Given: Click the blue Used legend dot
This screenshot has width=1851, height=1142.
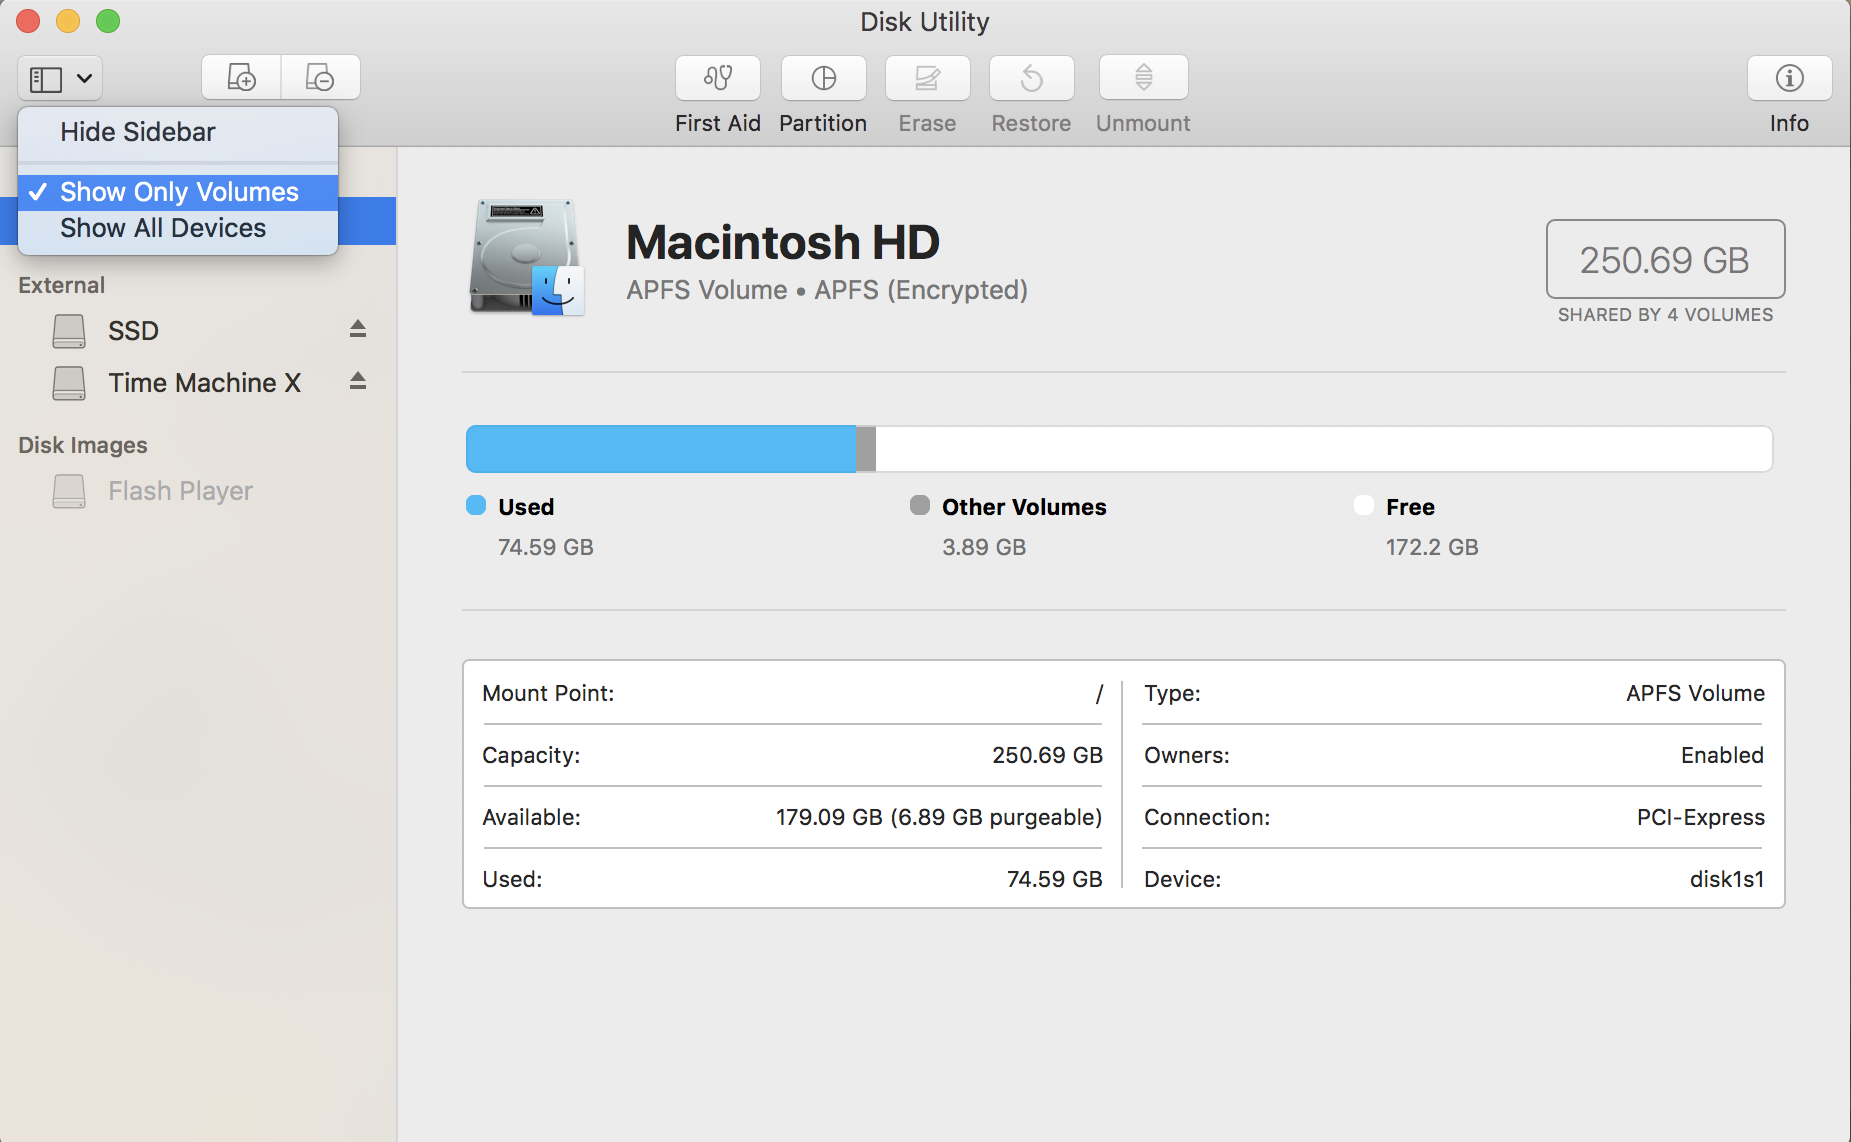Looking at the screenshot, I should [476, 505].
